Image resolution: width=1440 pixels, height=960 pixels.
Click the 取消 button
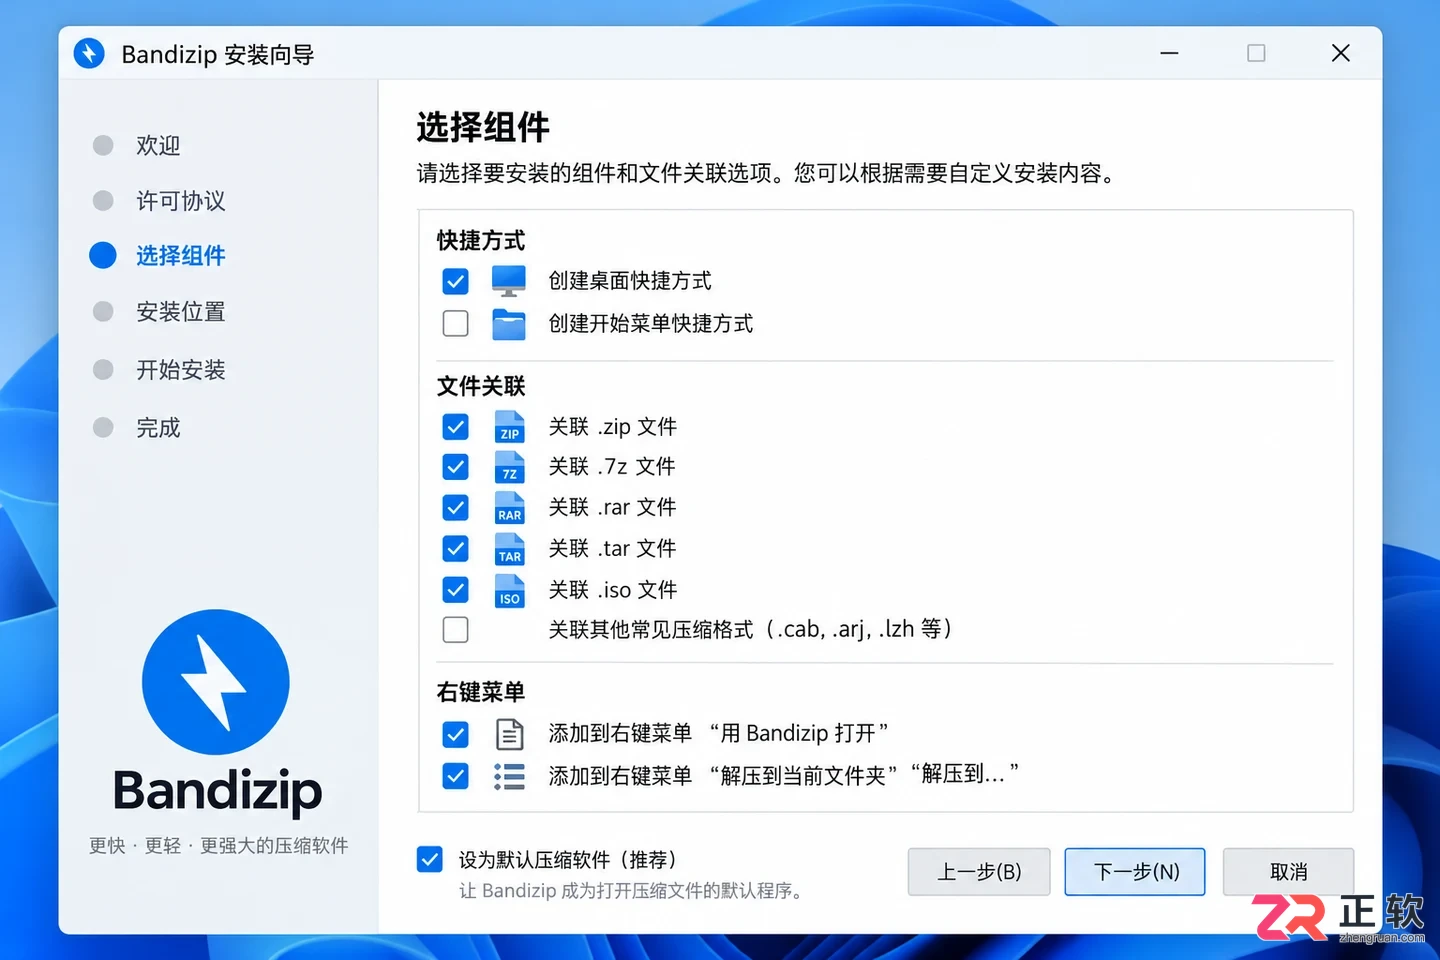[x=1288, y=872]
